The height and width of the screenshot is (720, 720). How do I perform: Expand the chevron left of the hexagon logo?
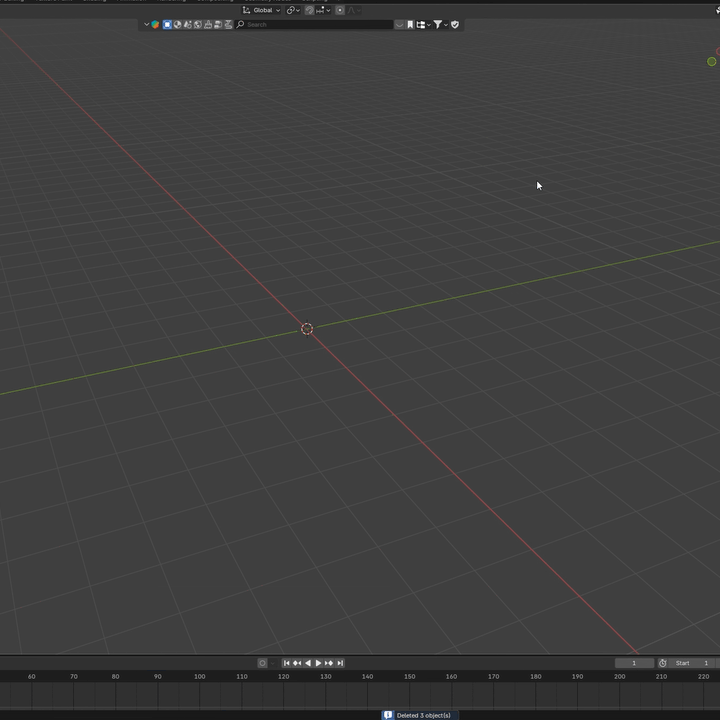click(146, 24)
